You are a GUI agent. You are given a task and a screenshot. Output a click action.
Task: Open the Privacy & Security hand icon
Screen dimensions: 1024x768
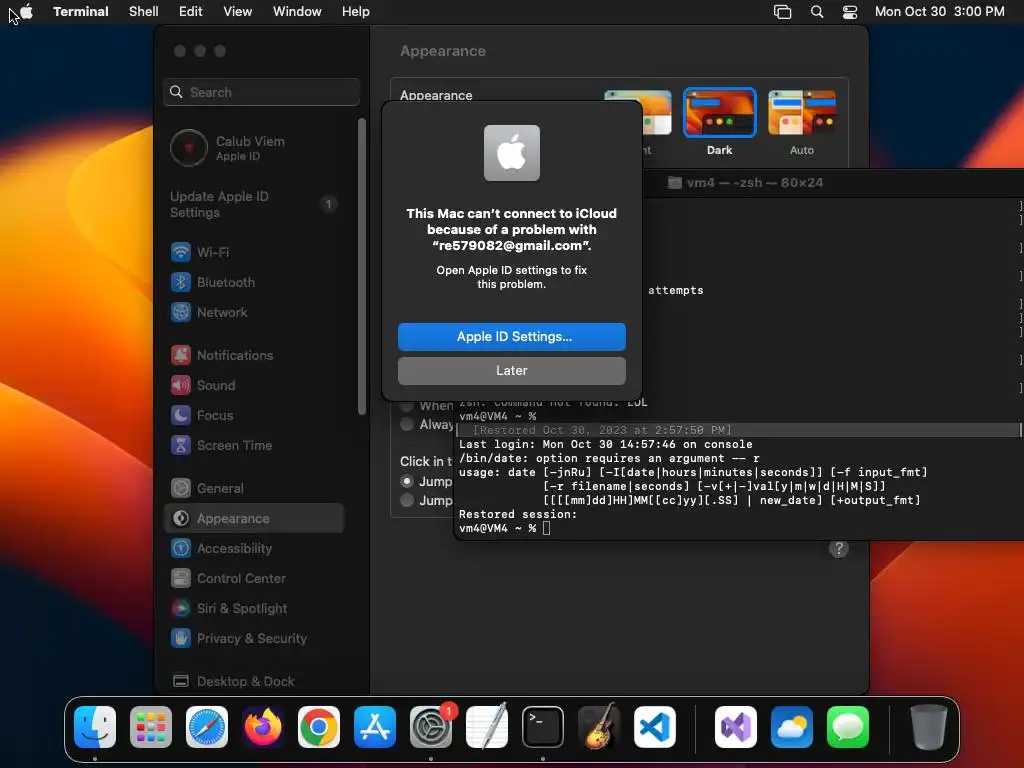181,639
